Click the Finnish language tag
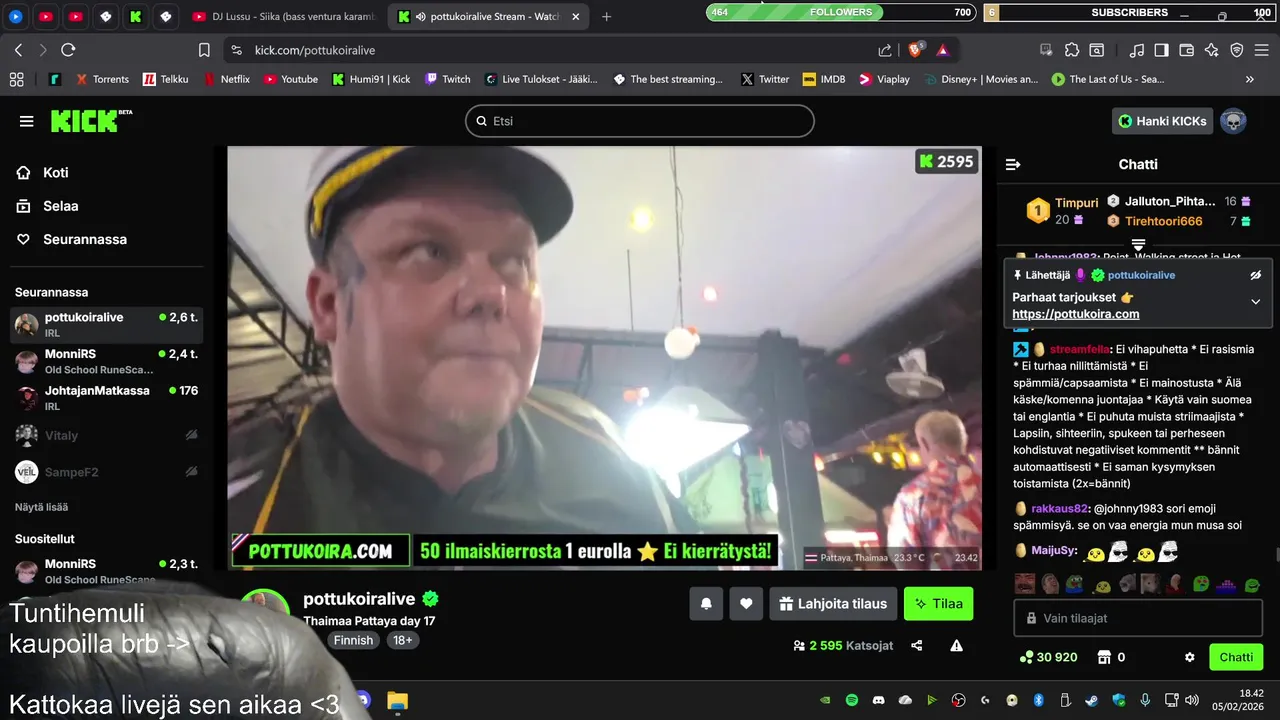The image size is (1280, 720). pyautogui.click(x=353, y=640)
